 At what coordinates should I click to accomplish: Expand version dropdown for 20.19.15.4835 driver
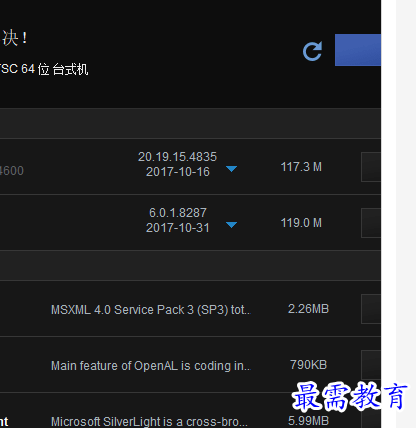tap(231, 169)
